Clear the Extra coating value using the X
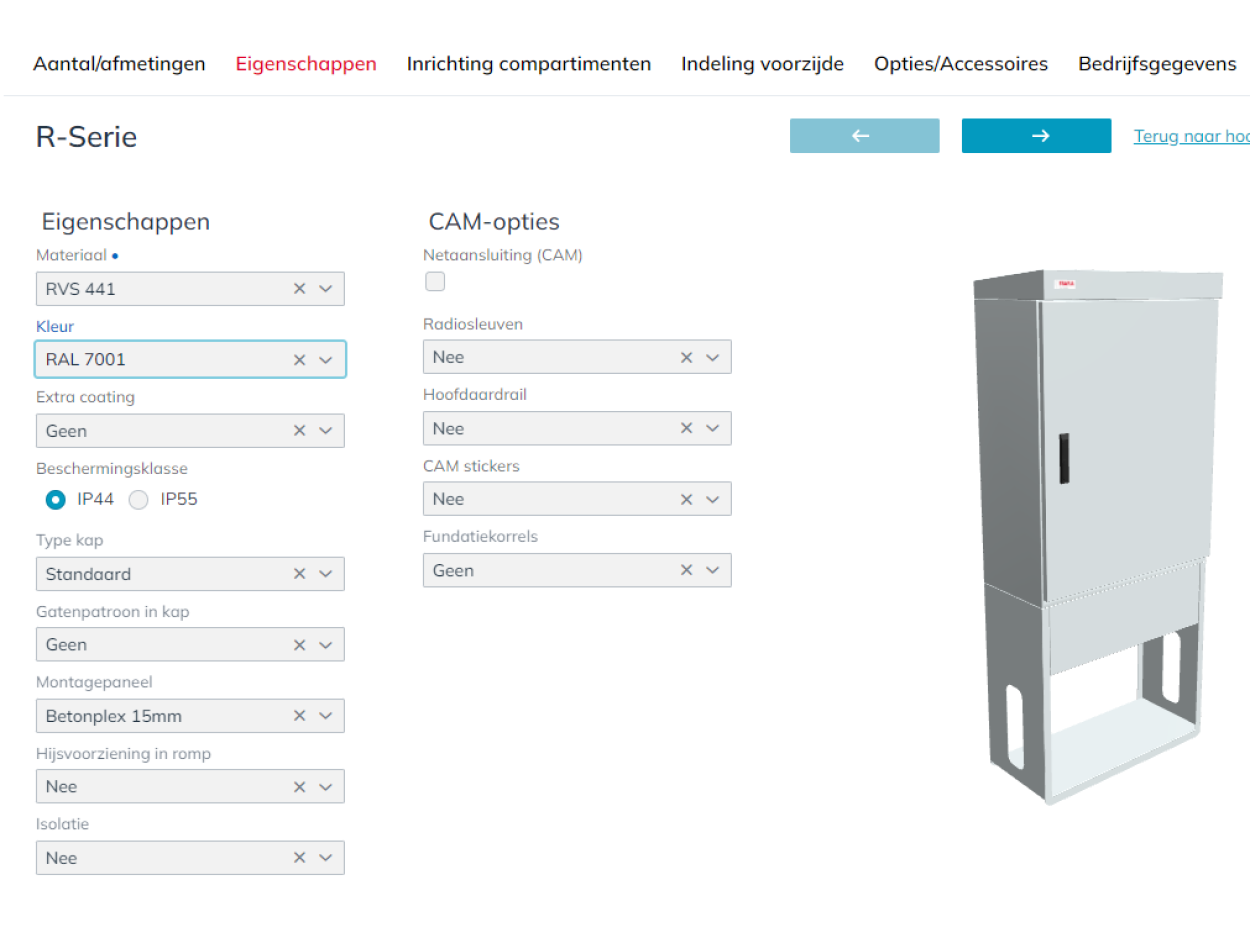The height and width of the screenshot is (938, 1250). (299, 430)
